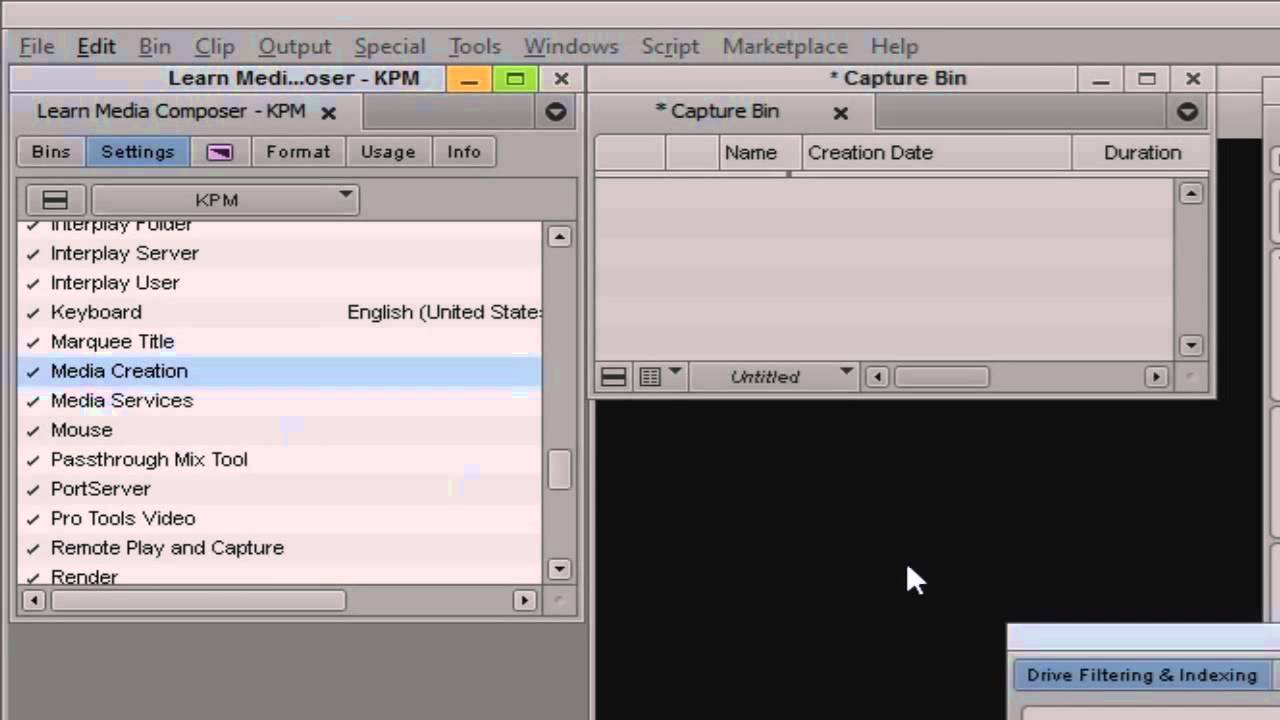Open the Script menu

pyautogui.click(x=670, y=46)
